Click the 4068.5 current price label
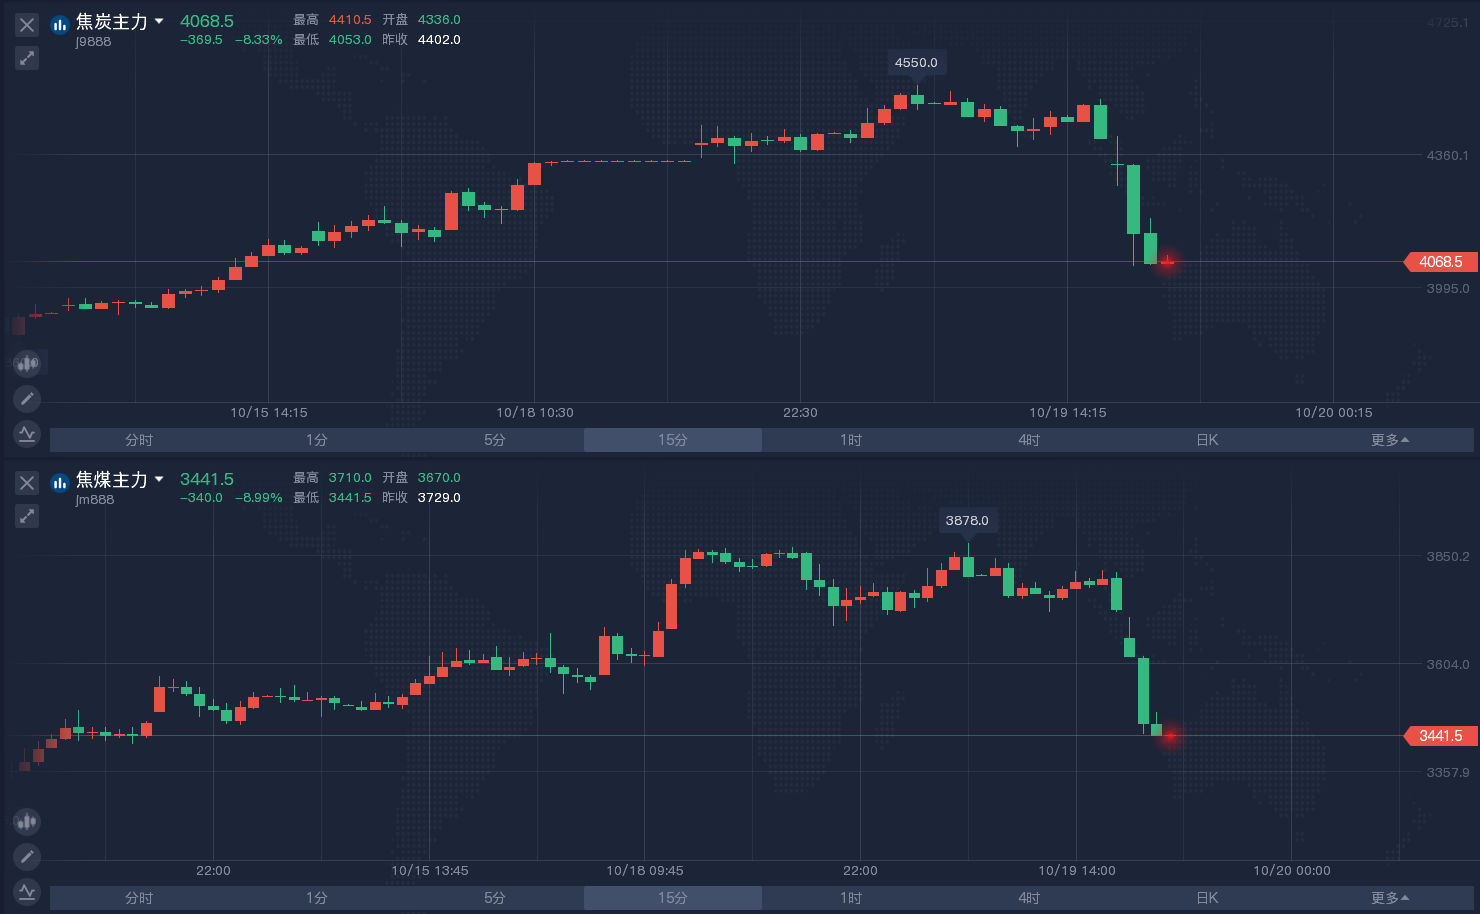 (1440, 262)
